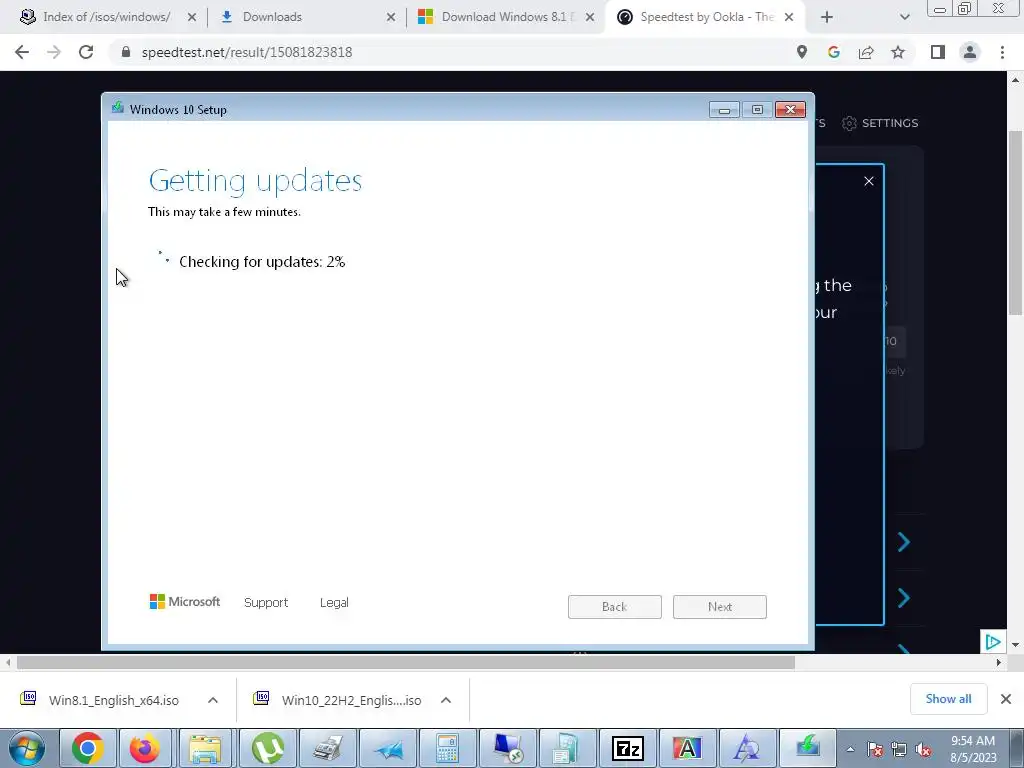Close the Index of /isos/windows/ tab
Viewport: 1024px width, 768px height.
point(191,18)
